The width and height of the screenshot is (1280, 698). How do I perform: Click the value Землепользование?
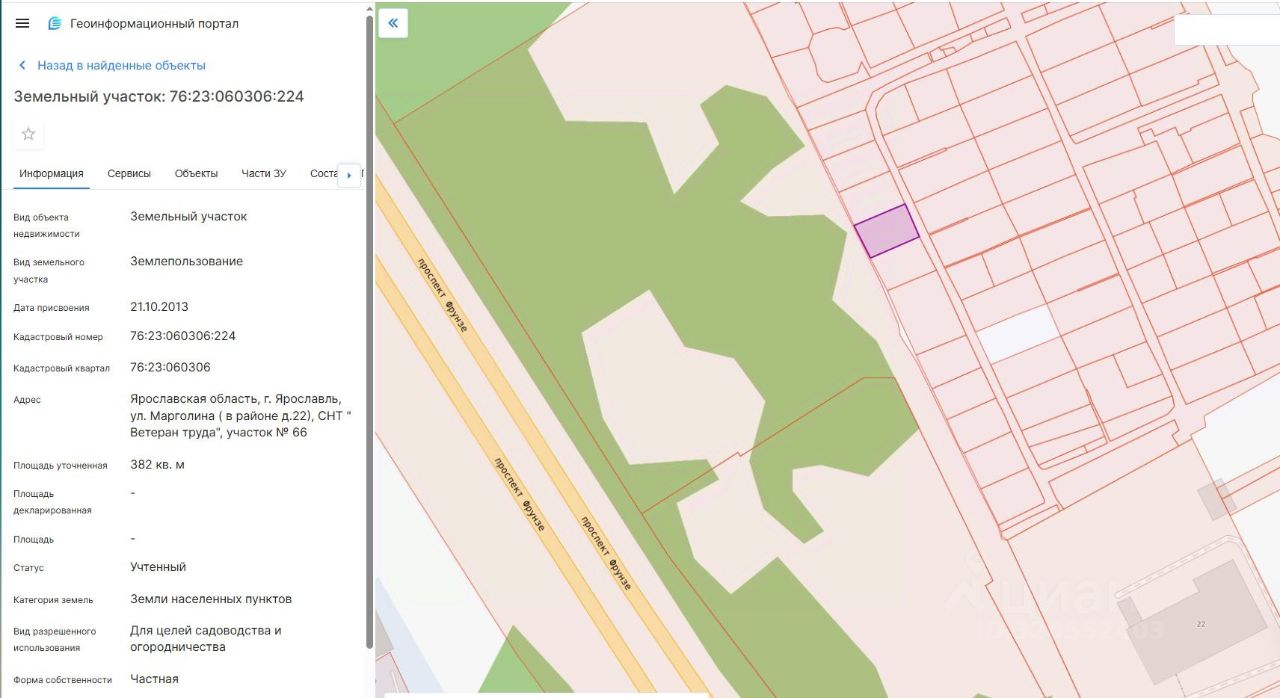186,261
